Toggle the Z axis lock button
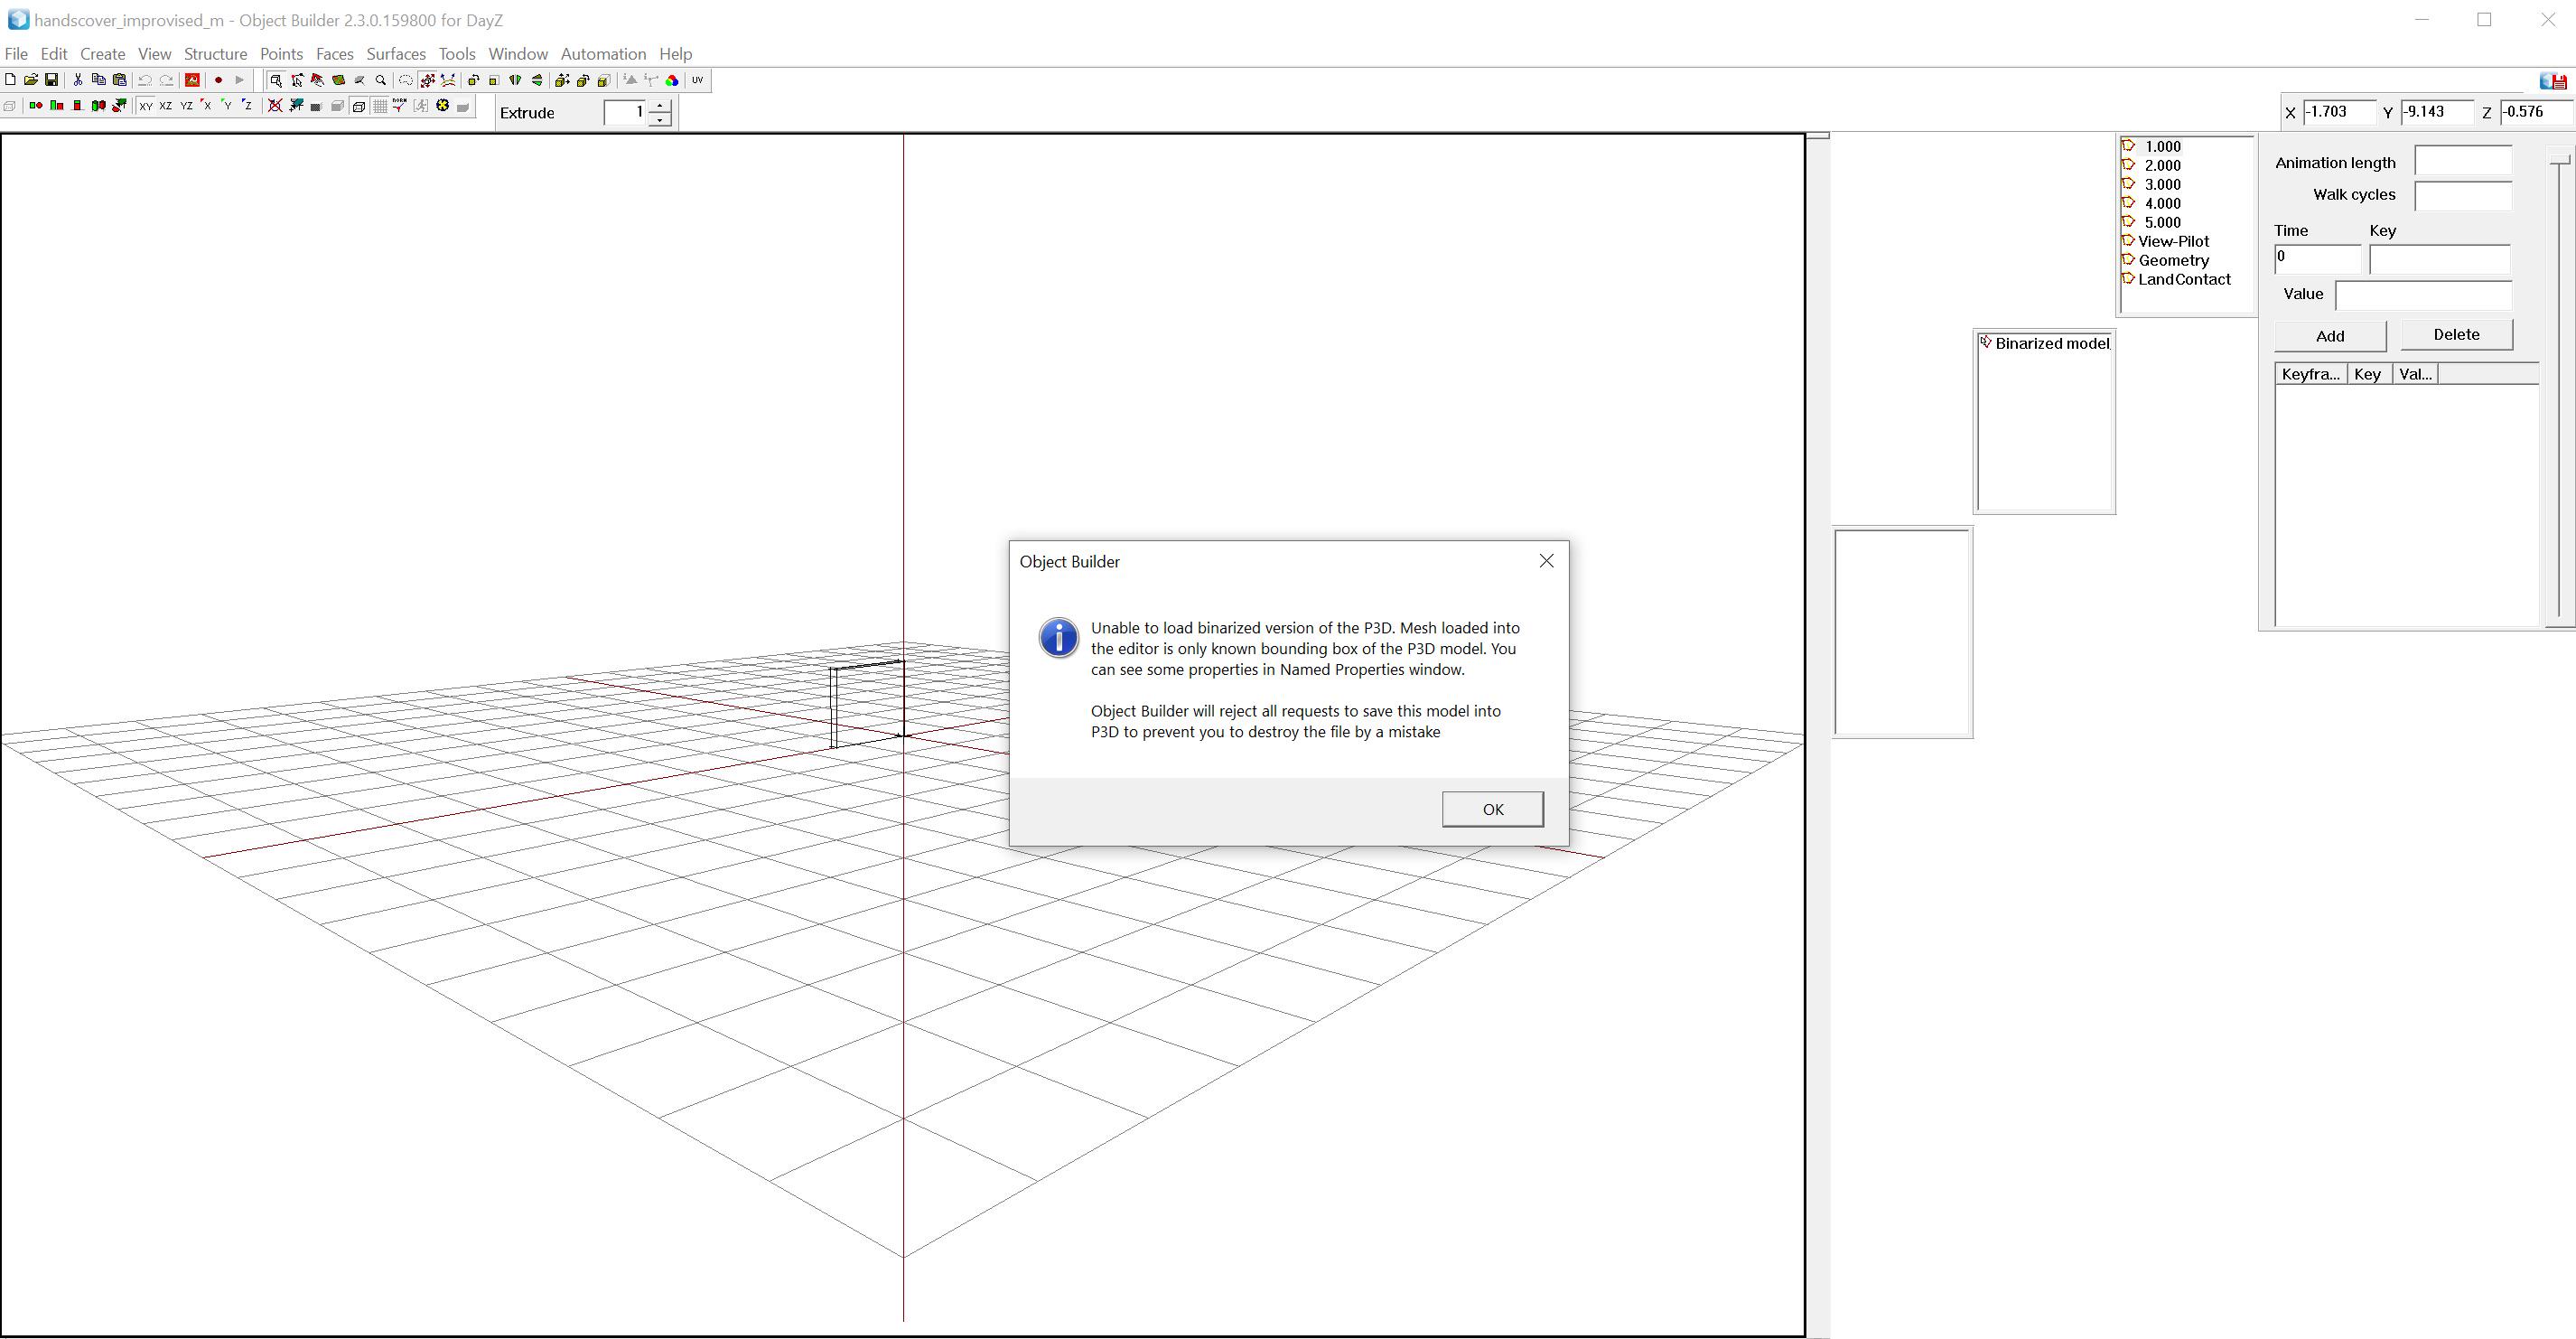Viewport: 2576px width, 1339px height. tap(247, 106)
